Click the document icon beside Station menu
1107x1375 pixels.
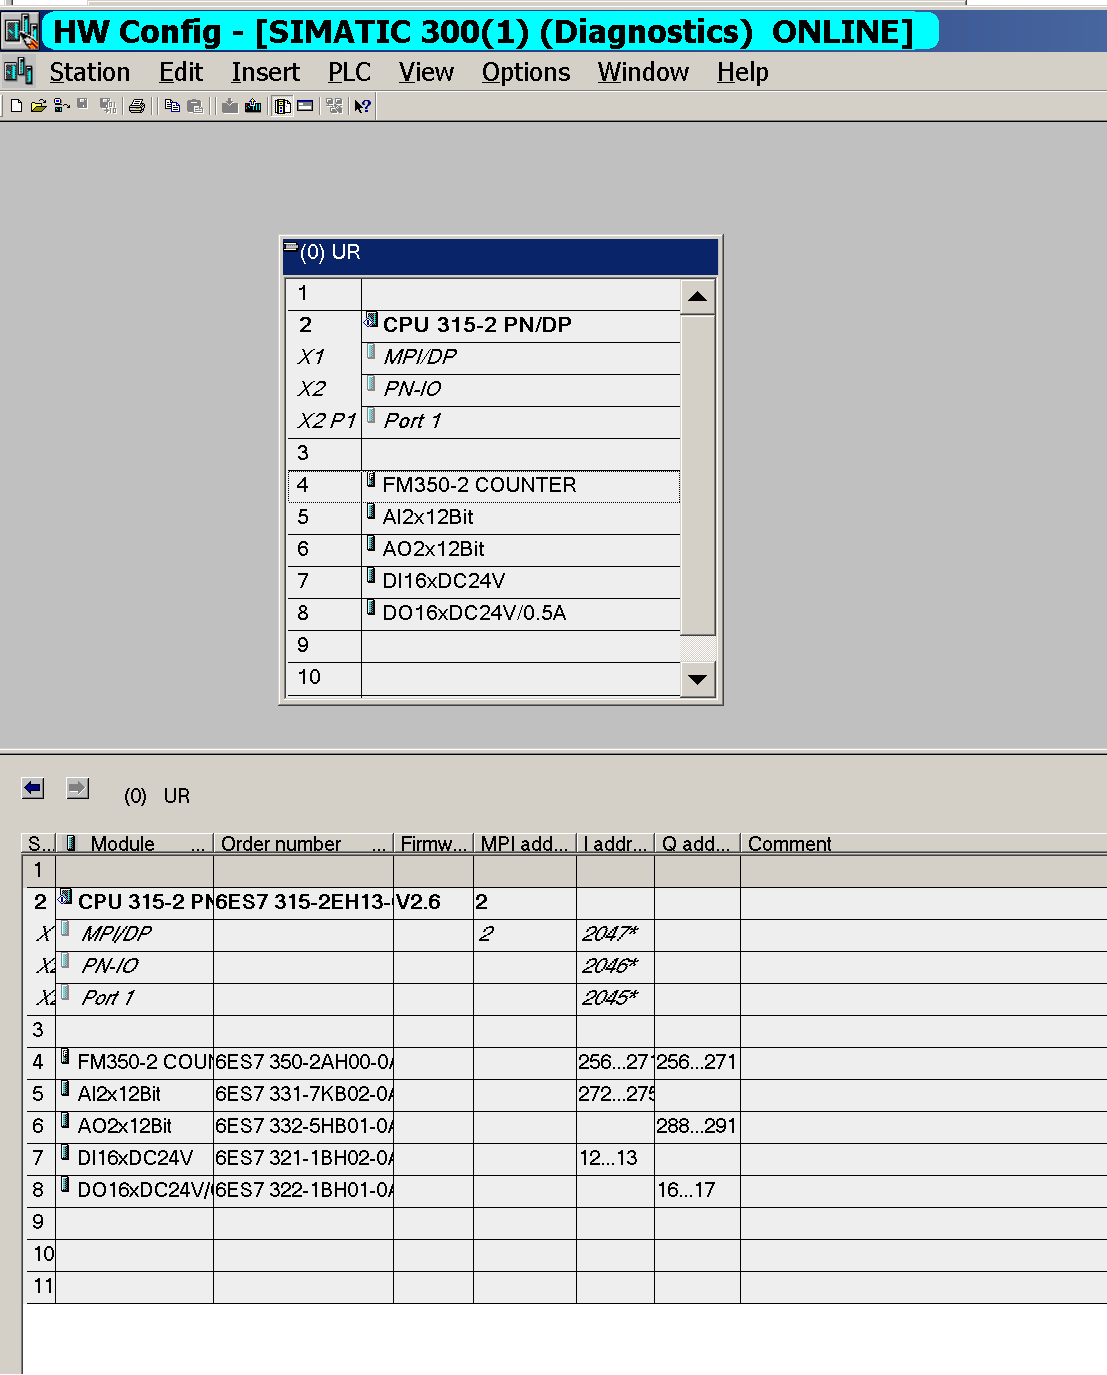click(x=18, y=71)
